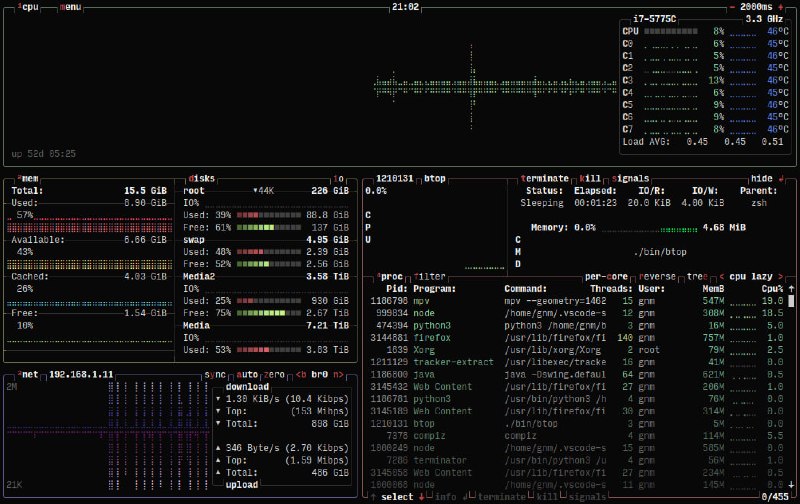
Task: Select the mpv process row
Action: (x=577, y=301)
